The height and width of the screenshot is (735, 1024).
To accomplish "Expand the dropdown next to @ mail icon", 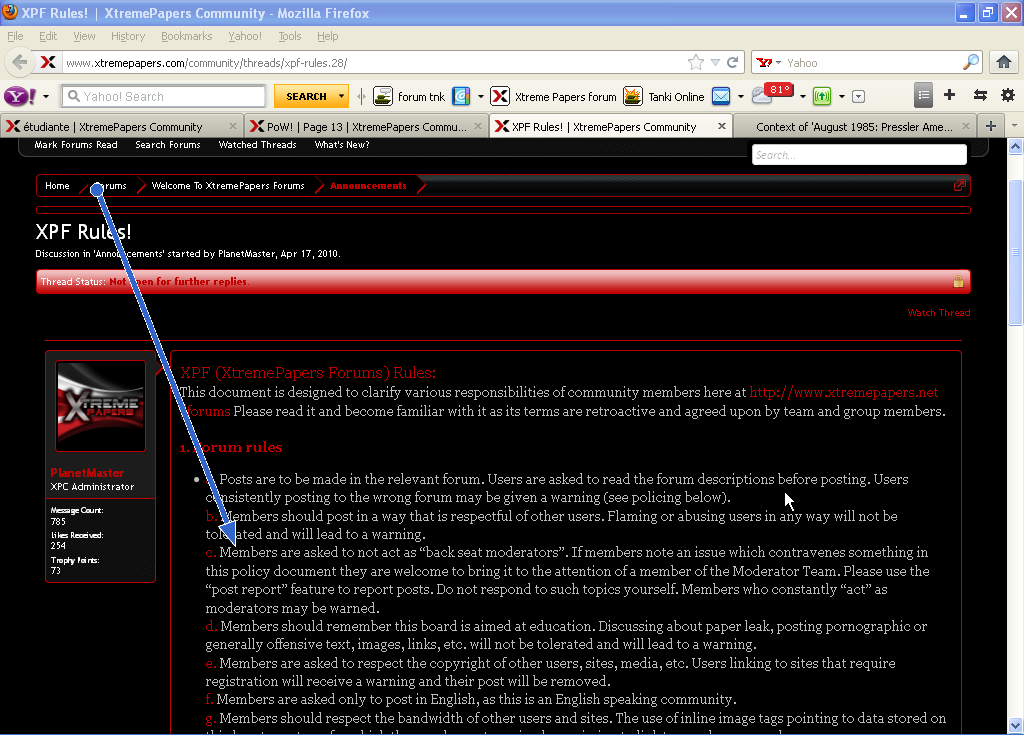I will coord(481,97).
